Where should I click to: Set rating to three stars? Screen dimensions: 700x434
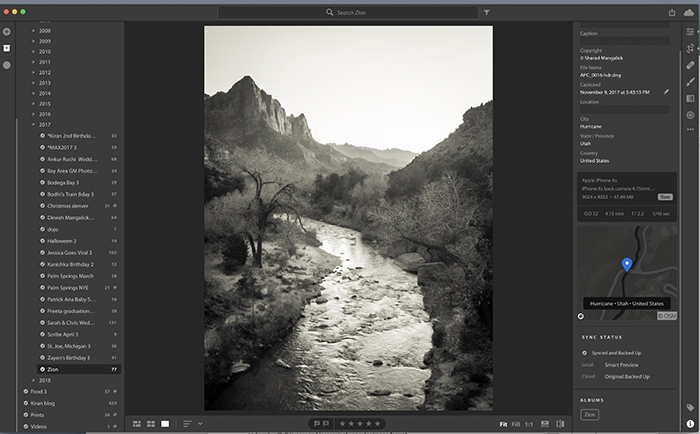[x=360, y=423]
